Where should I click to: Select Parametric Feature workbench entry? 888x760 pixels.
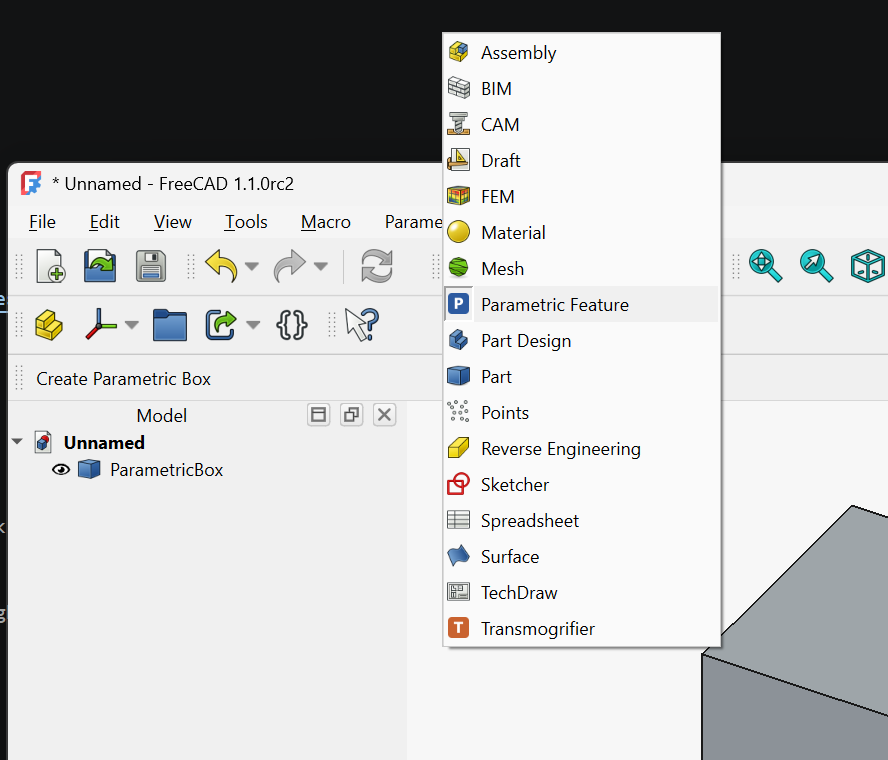click(582, 305)
